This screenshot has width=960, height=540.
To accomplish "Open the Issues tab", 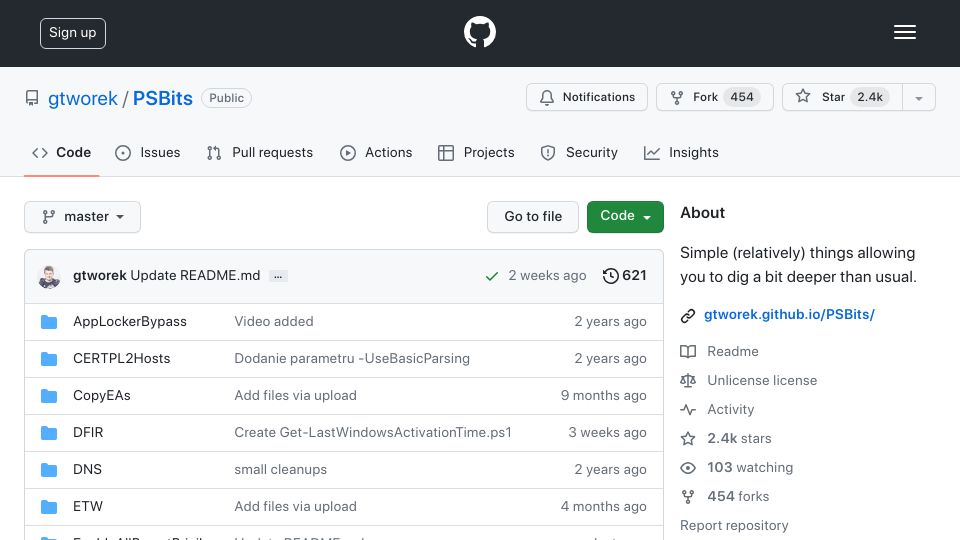I will [148, 152].
